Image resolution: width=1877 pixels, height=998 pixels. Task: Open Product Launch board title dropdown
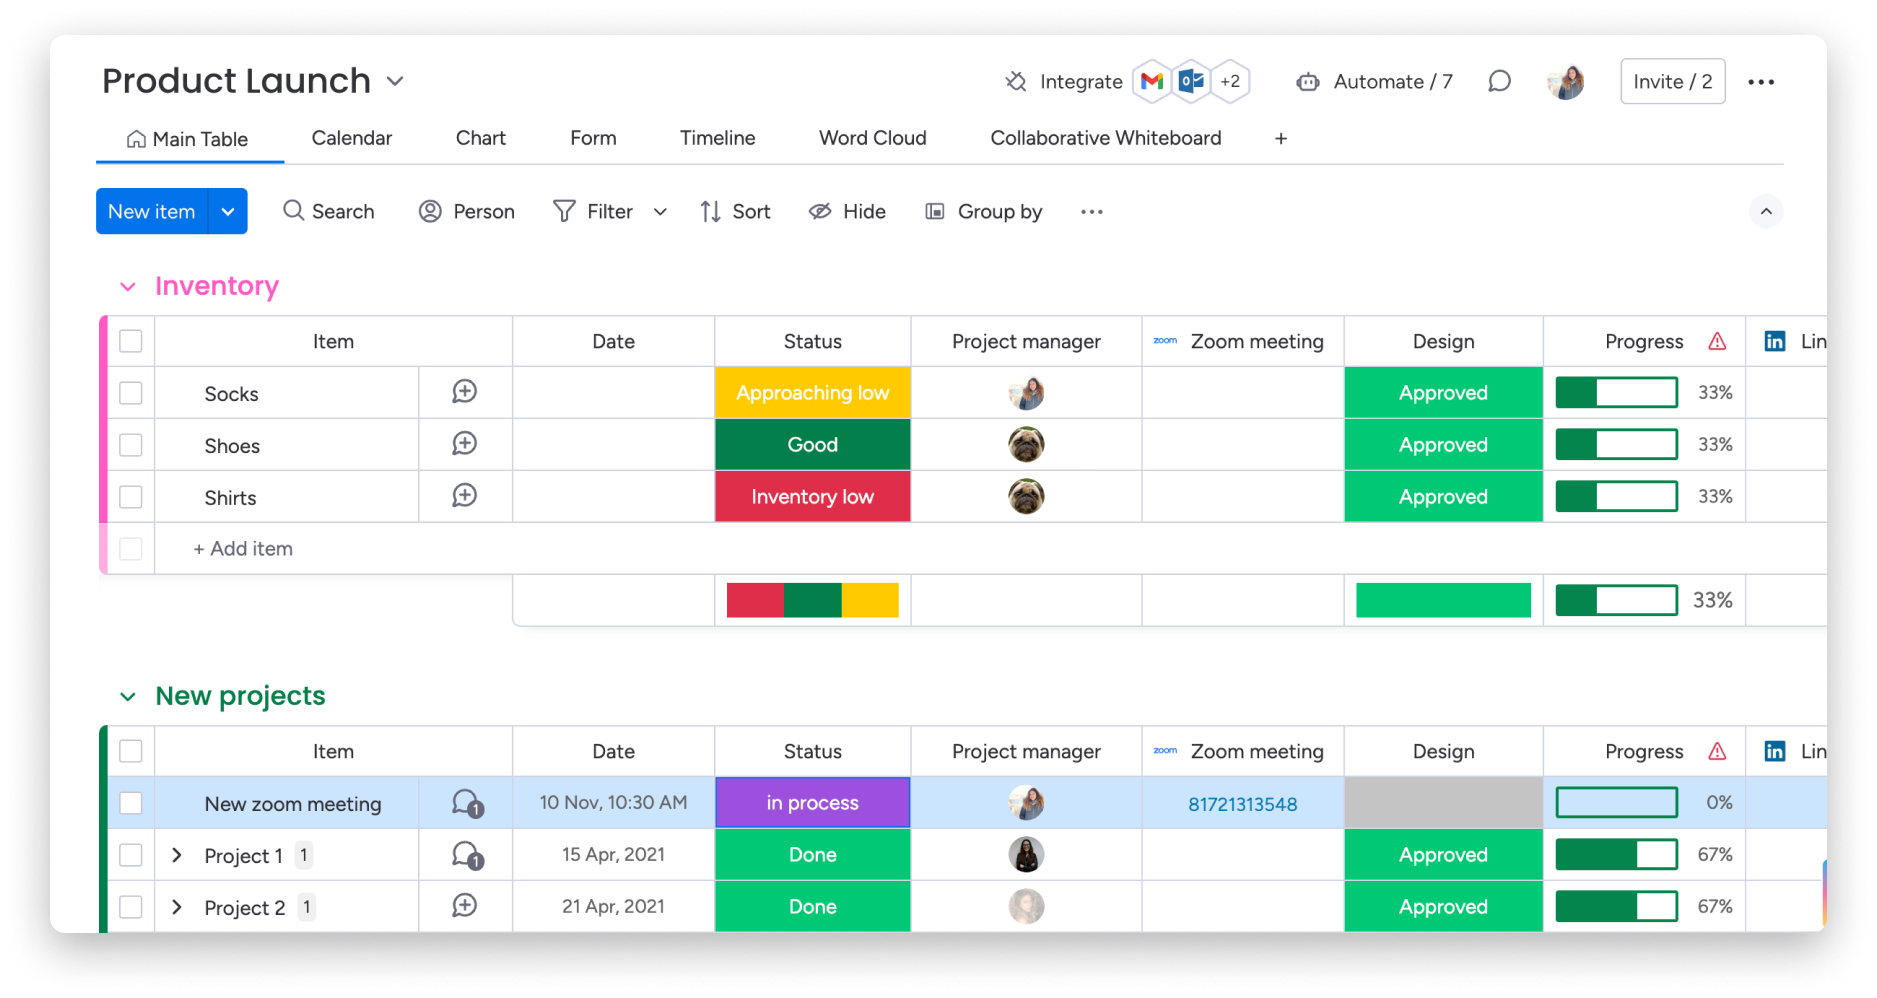coord(395,81)
